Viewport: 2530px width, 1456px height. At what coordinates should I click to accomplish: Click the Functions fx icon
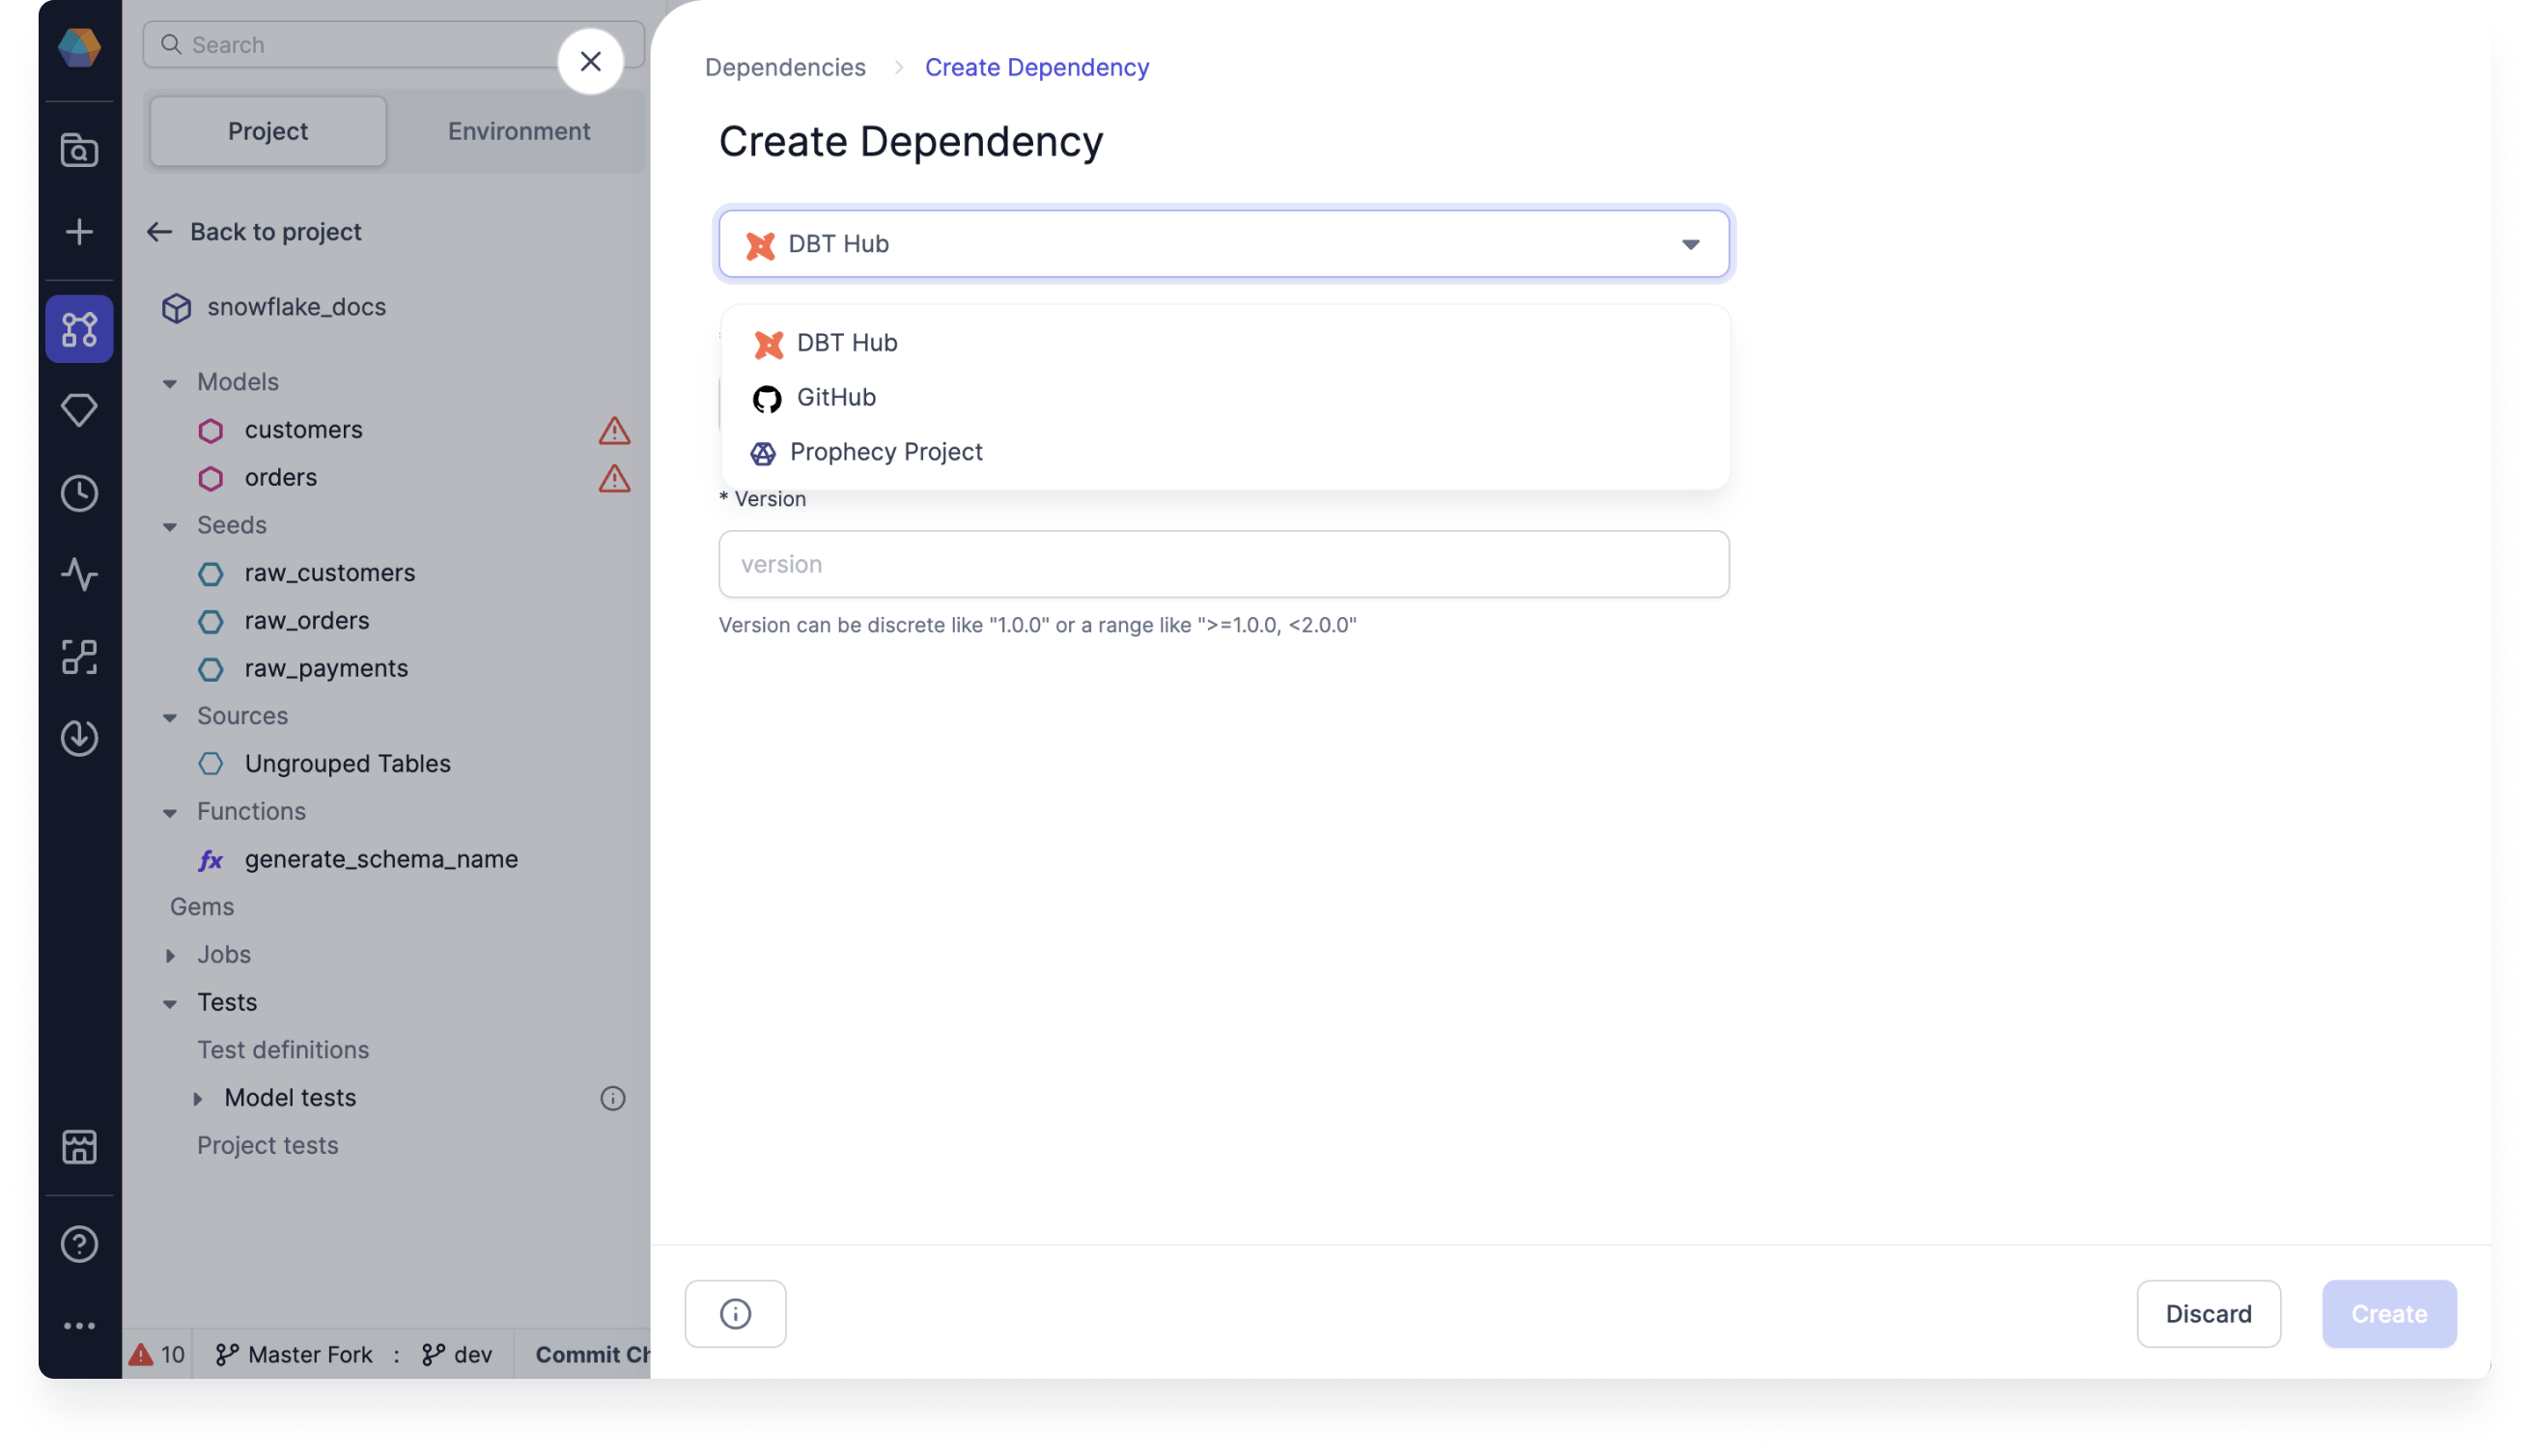pyautogui.click(x=212, y=858)
